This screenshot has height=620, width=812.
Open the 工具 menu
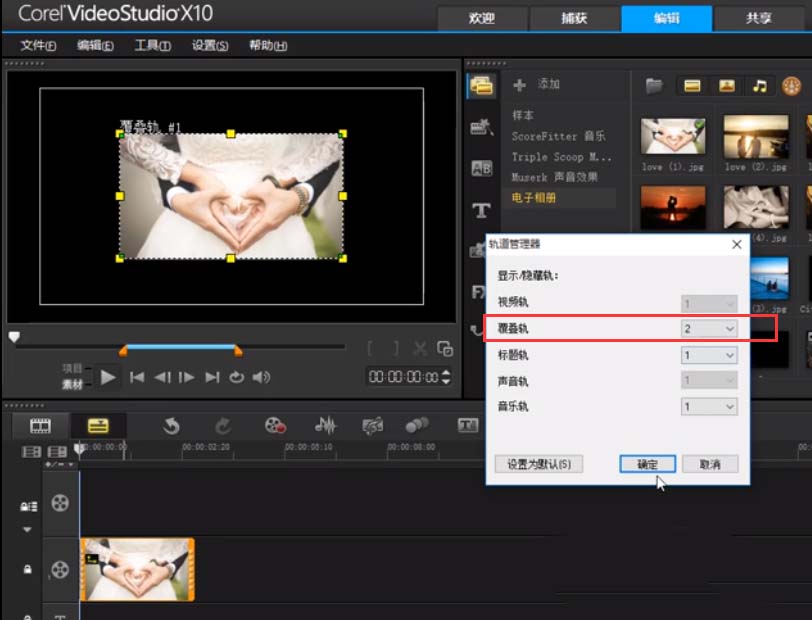152,46
